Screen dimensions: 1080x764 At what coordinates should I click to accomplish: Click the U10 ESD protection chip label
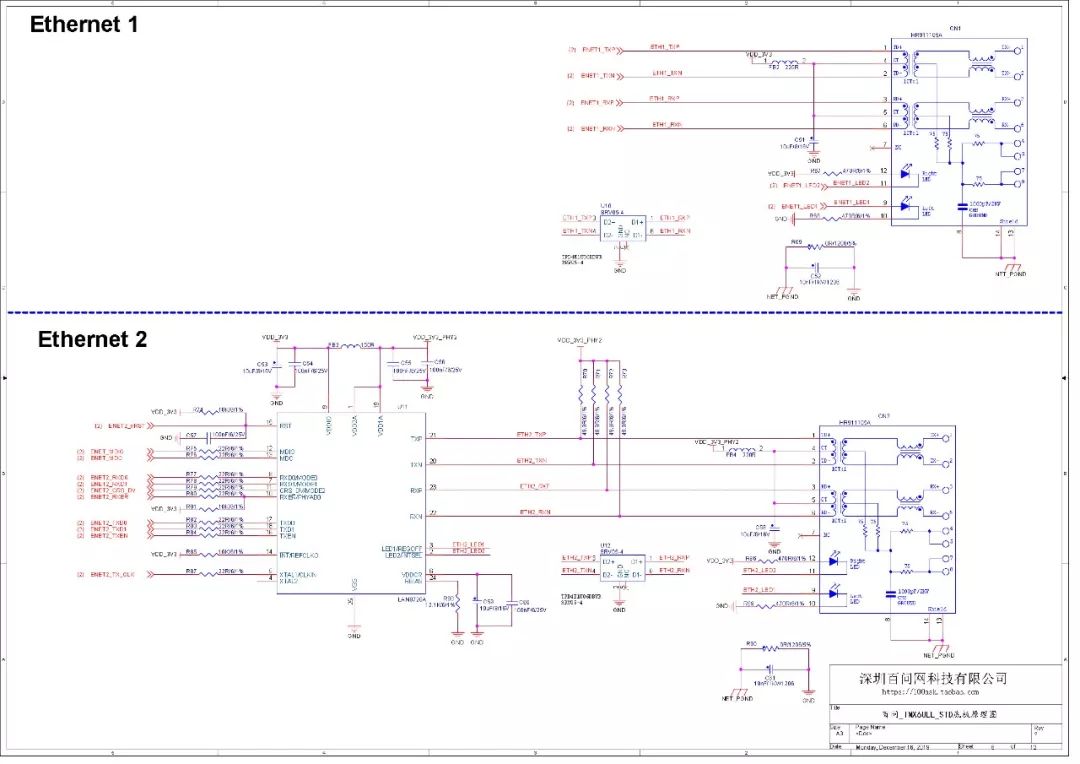(605, 205)
